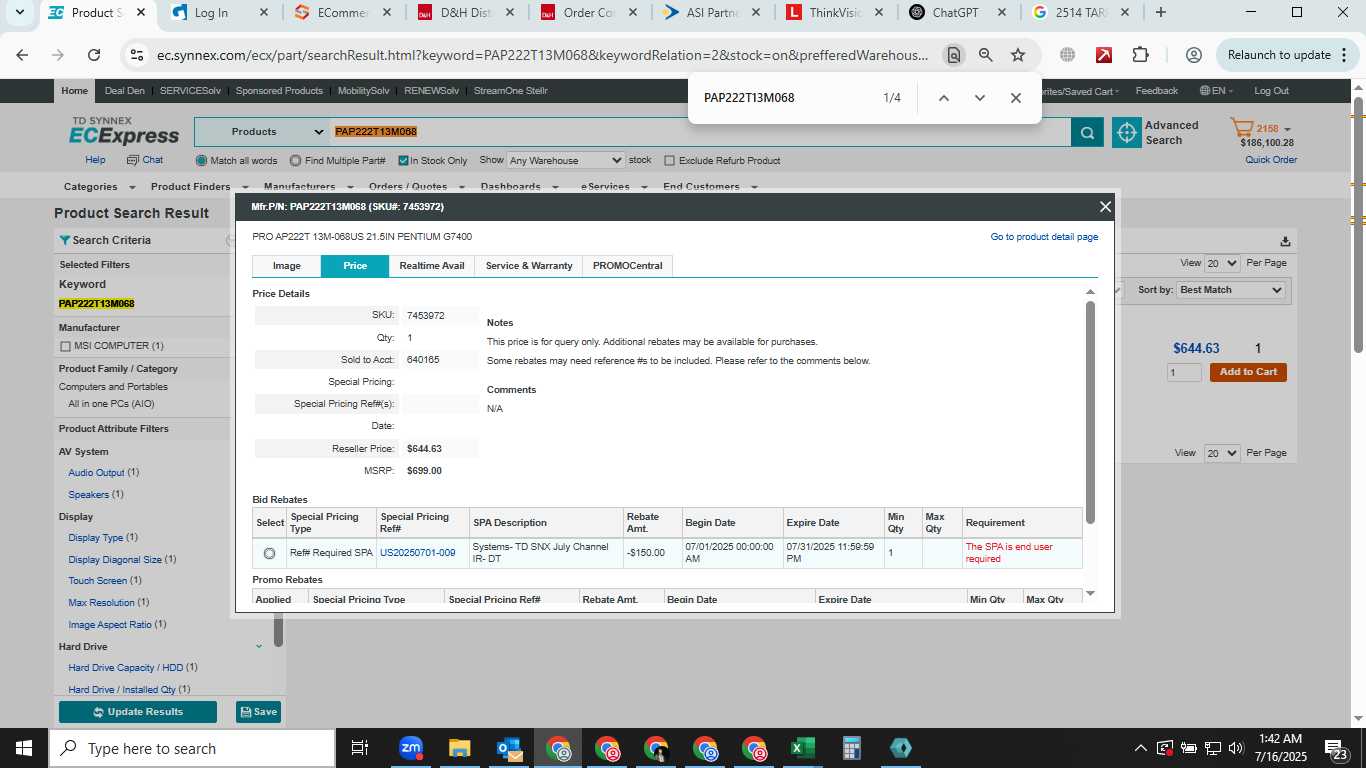Select Find Multiple Part# radio
This screenshot has width=1366, height=768.
click(295, 160)
